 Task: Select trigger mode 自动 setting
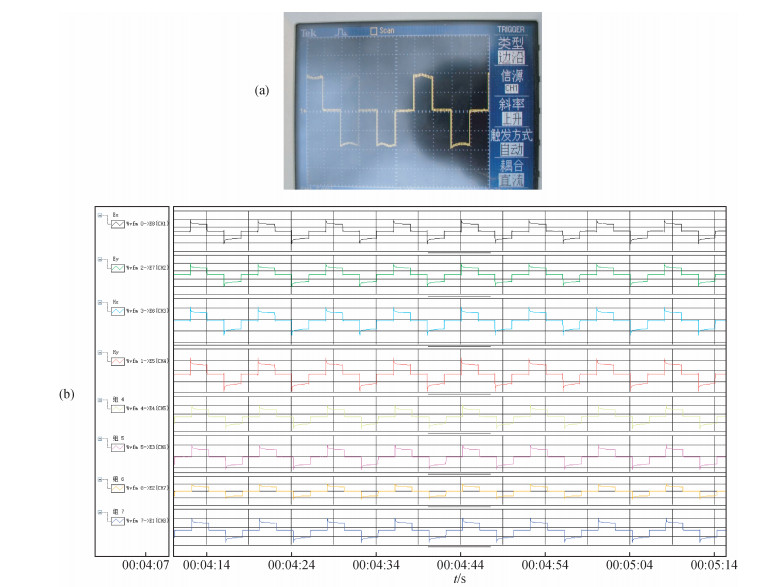coord(511,150)
